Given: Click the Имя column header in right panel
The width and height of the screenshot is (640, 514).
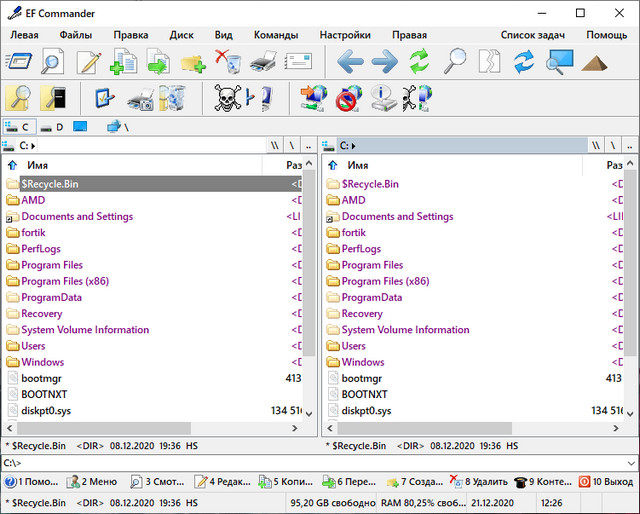Looking at the screenshot, I should 358,165.
